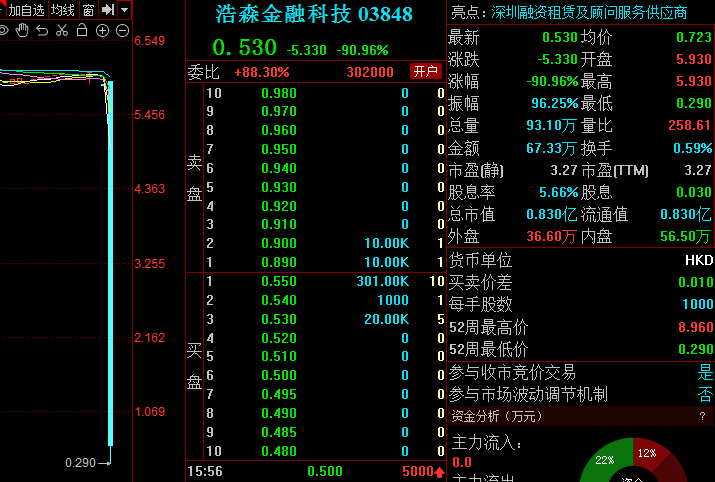The height and width of the screenshot is (482, 715).
Task: Click the 委比 value +88.30%
Action: click(x=262, y=72)
